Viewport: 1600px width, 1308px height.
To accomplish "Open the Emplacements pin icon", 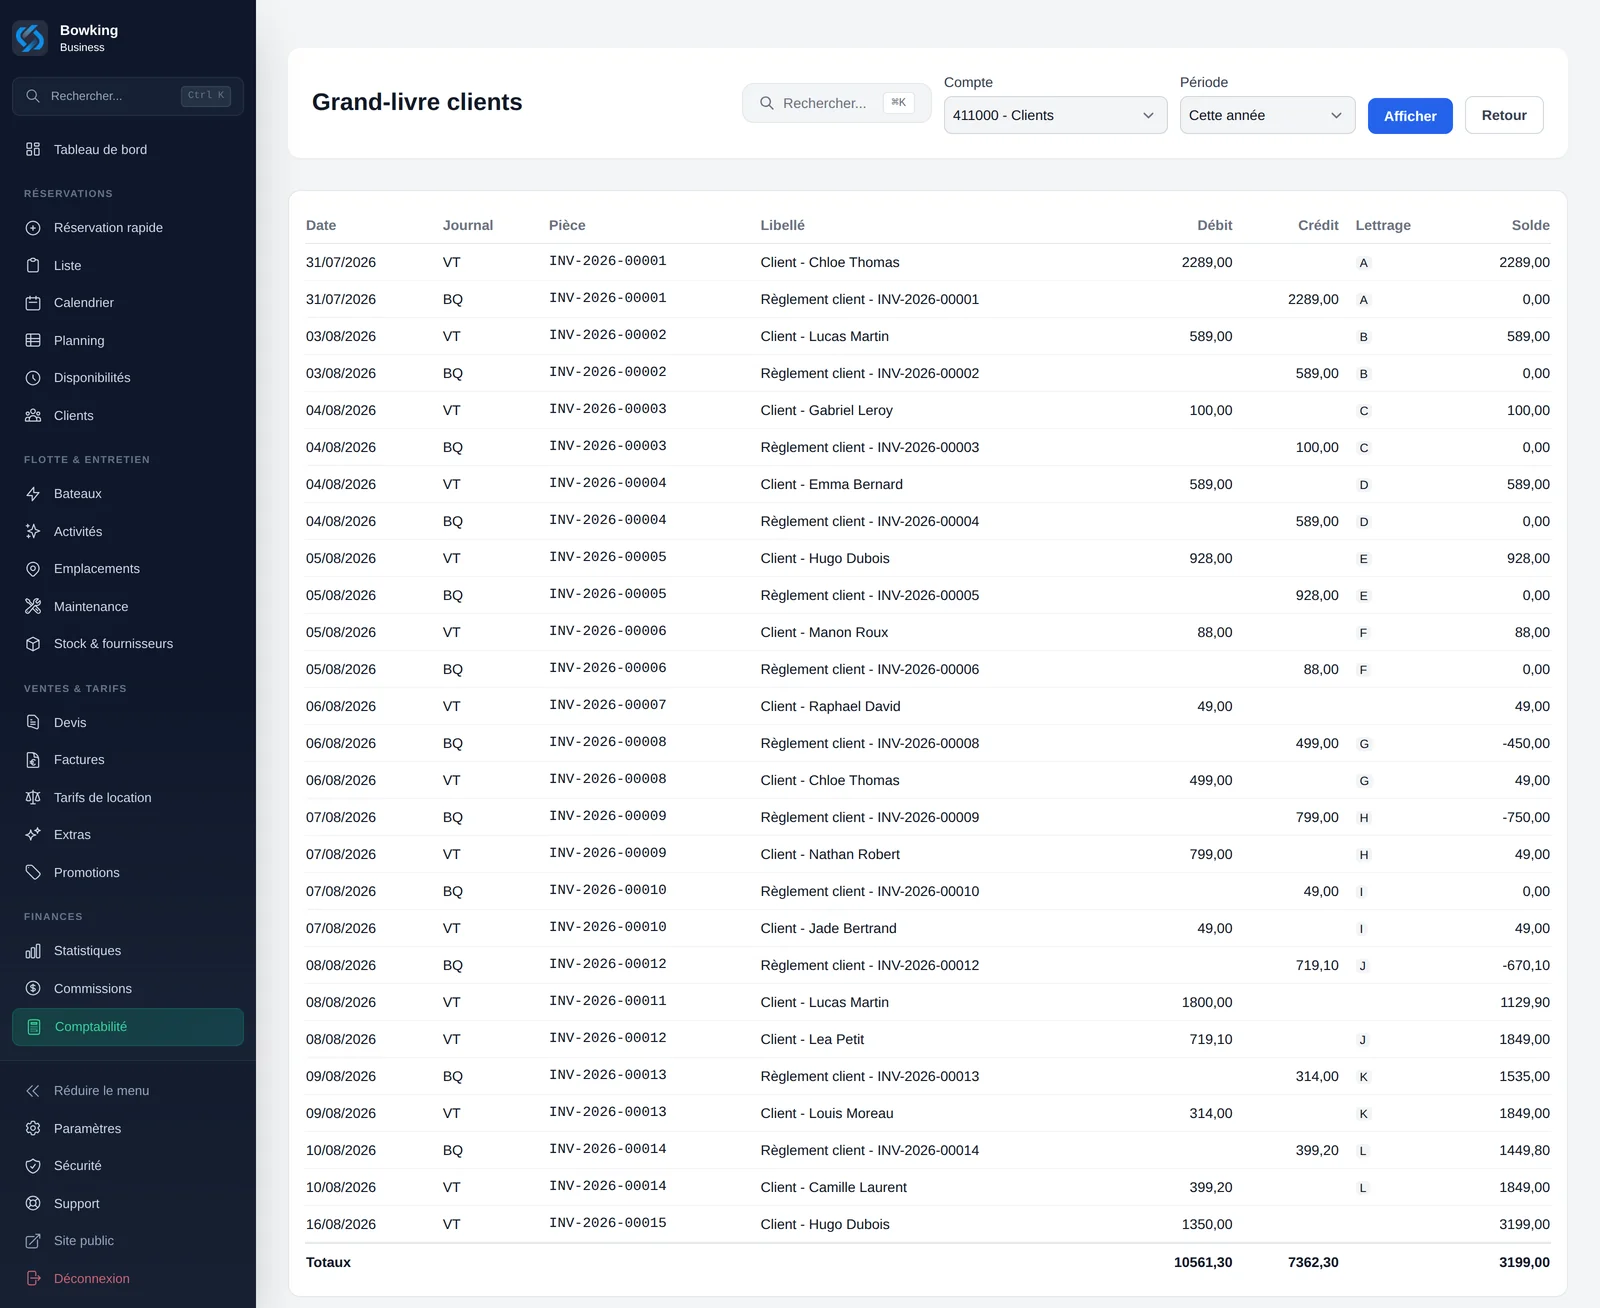I will pyautogui.click(x=33, y=569).
